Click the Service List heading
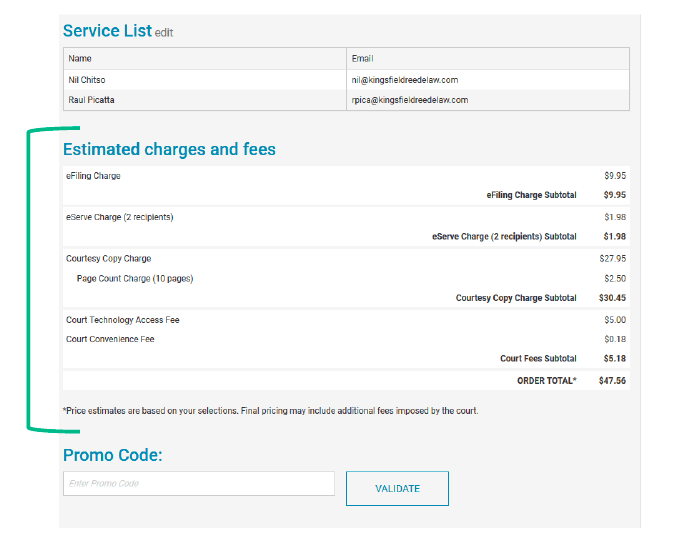The width and height of the screenshot is (675, 540). click(x=107, y=31)
